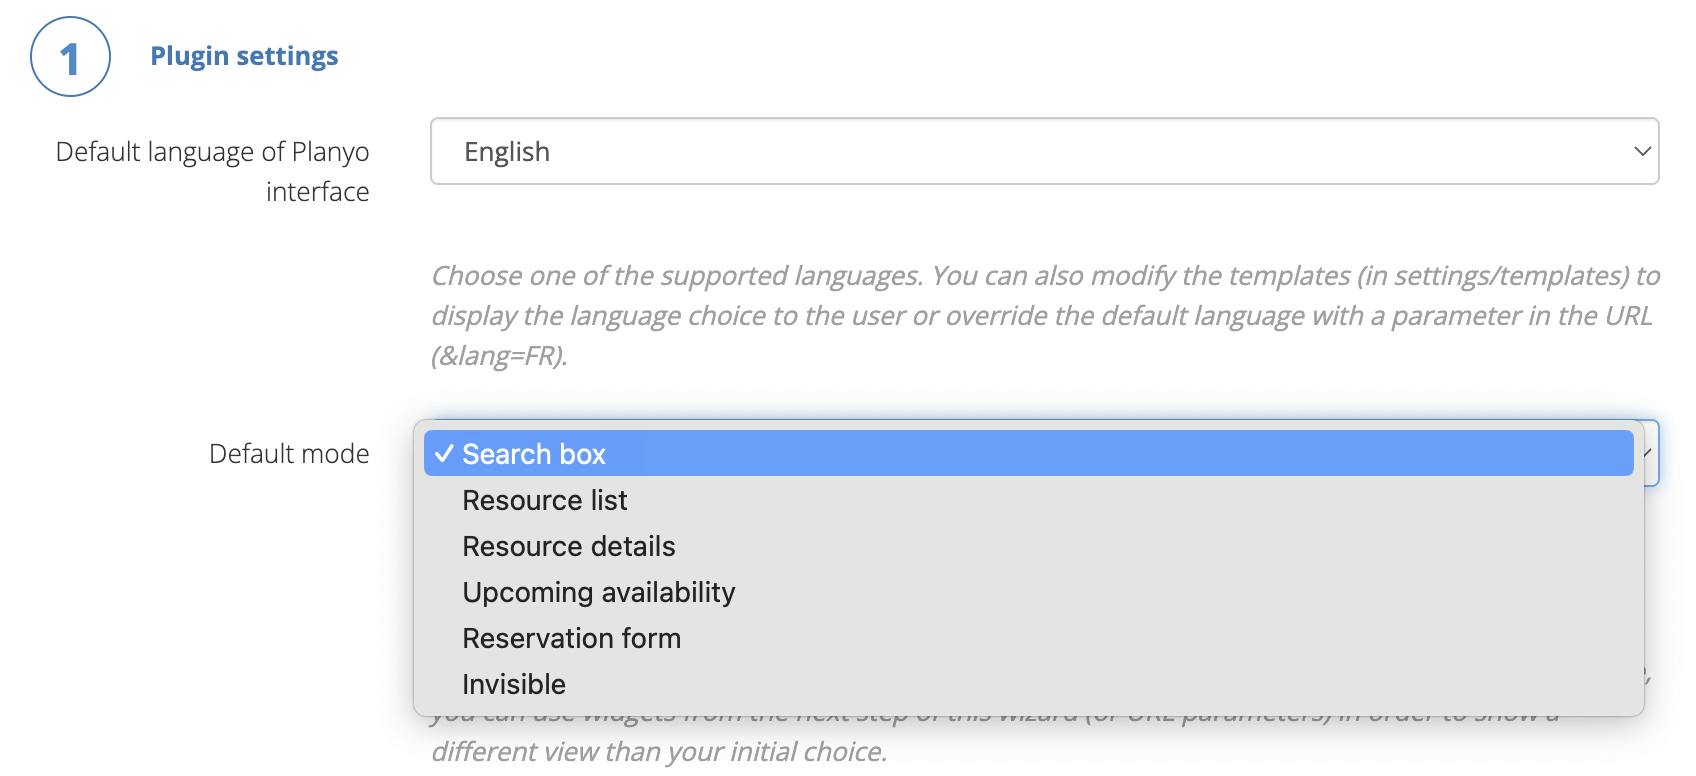Click the language dropdown chevron arrow
Screen dimensions: 1696x776
click(1641, 152)
